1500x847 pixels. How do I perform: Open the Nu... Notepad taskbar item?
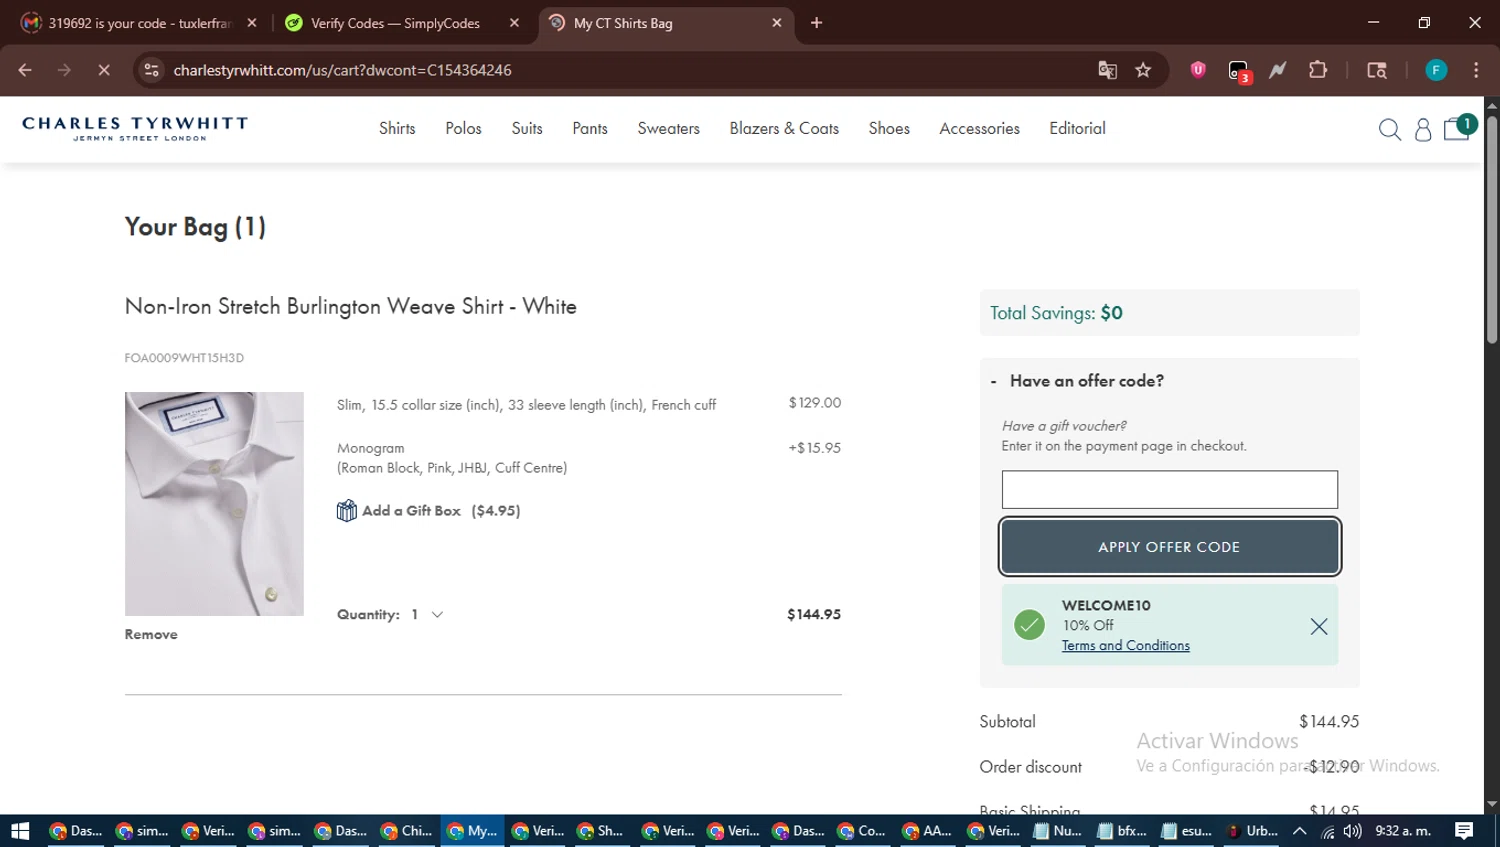(x=1057, y=831)
